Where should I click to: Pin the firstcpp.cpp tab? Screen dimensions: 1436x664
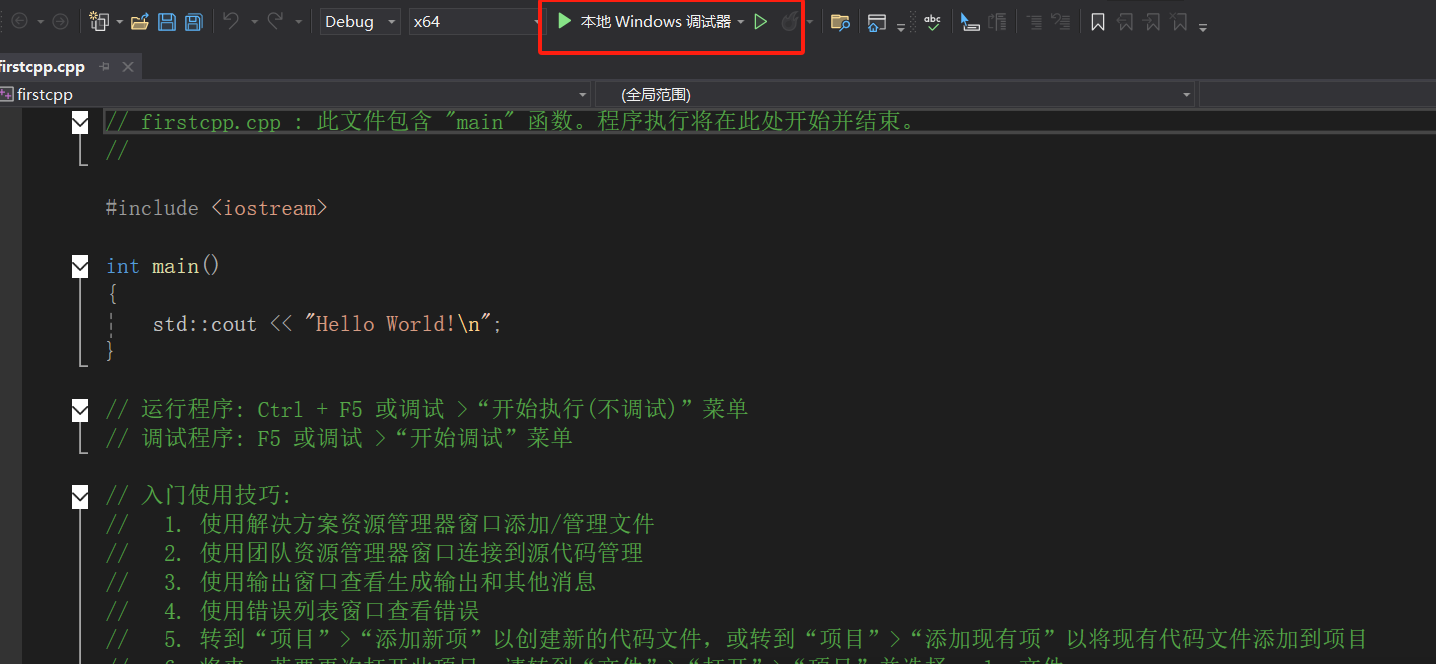(105, 67)
